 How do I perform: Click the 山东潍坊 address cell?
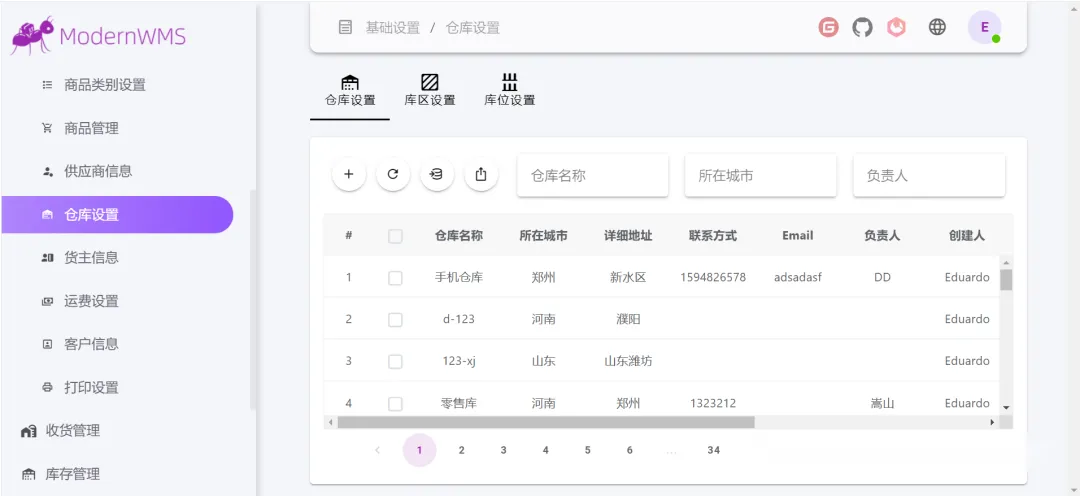coord(628,361)
